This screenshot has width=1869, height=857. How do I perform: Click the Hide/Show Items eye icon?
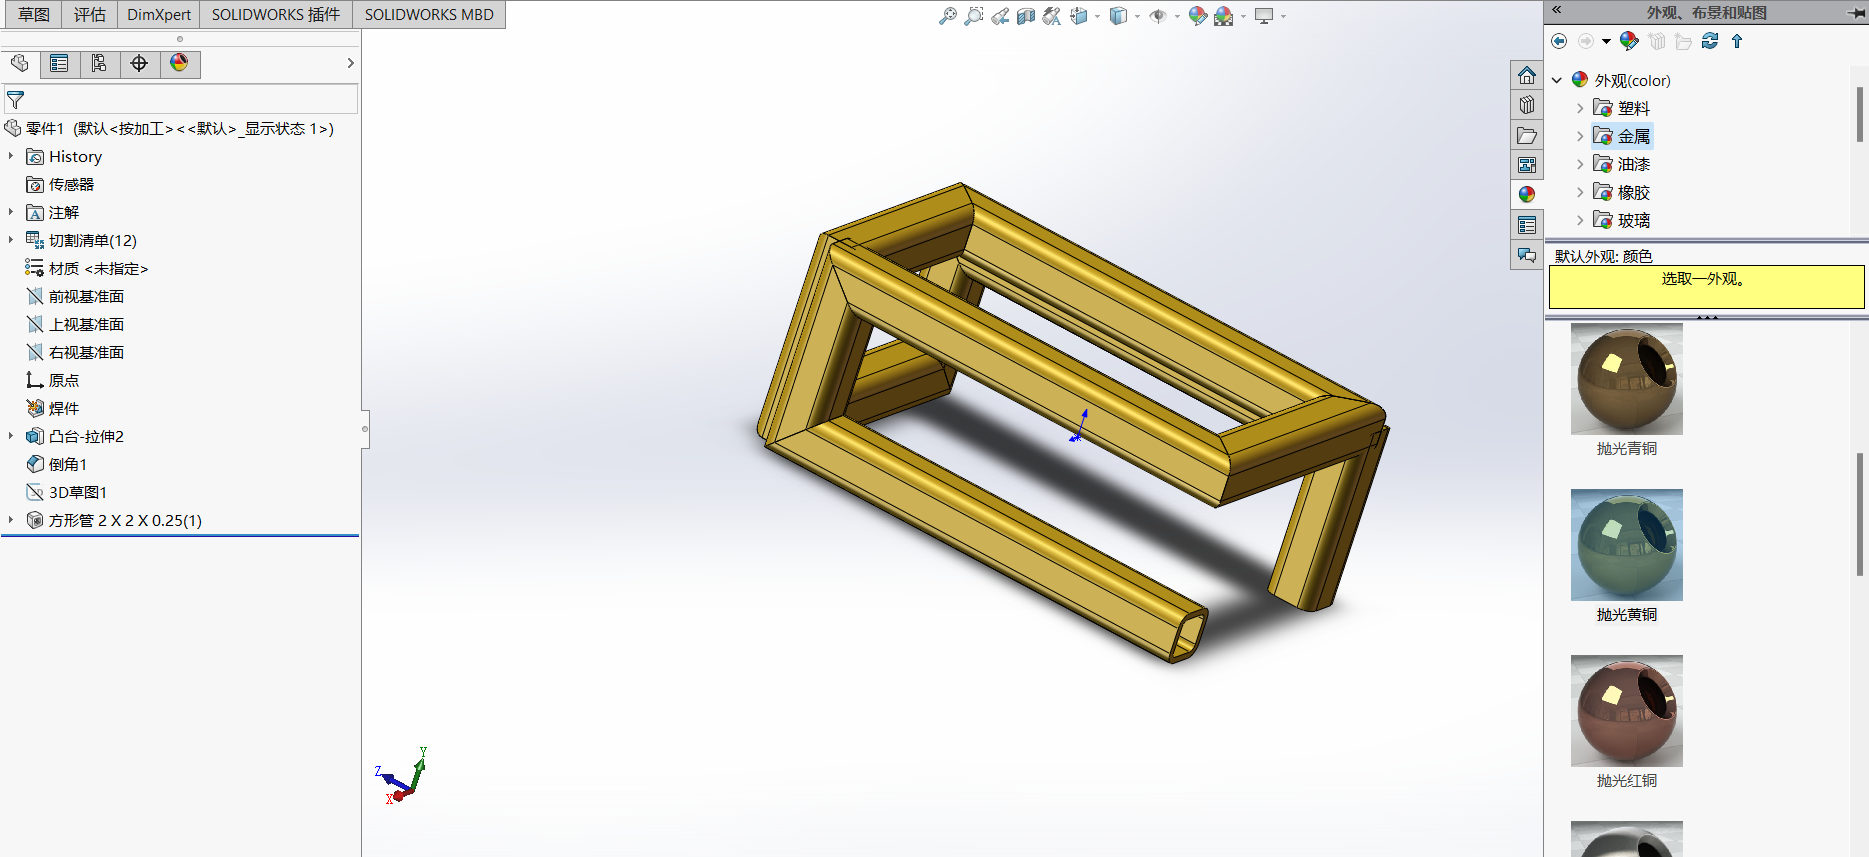tap(1158, 16)
